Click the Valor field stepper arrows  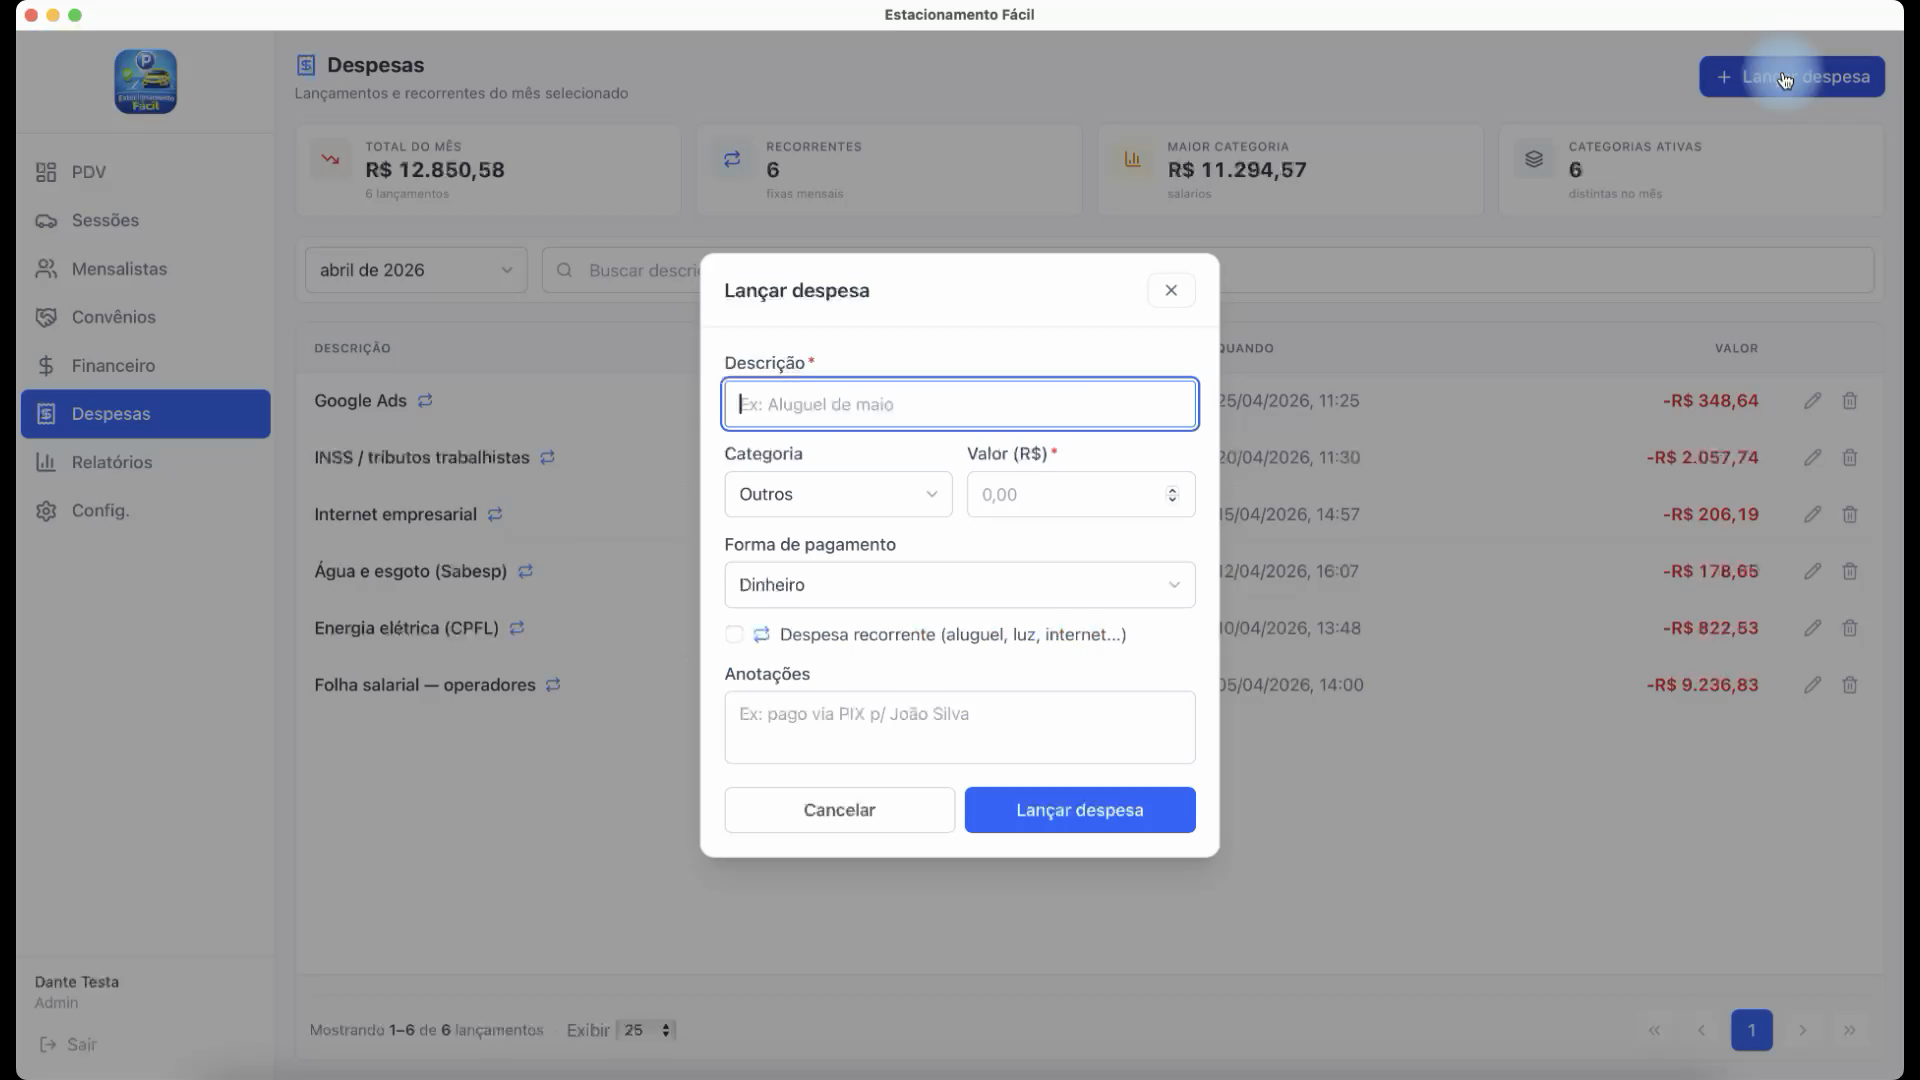click(1172, 494)
